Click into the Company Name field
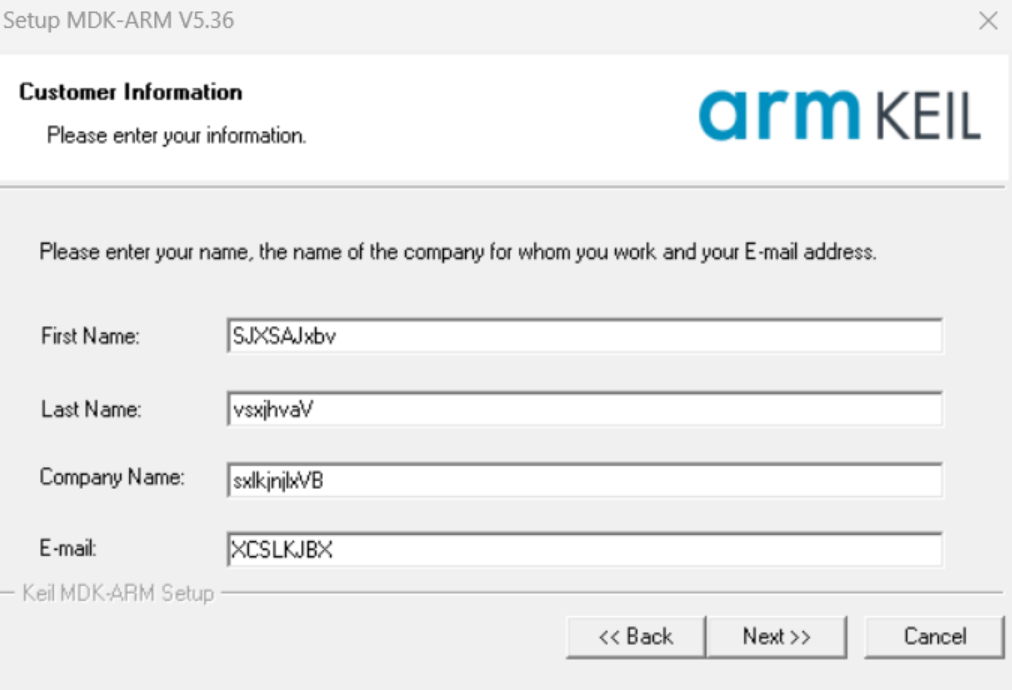This screenshot has height=690, width=1012. coord(585,480)
